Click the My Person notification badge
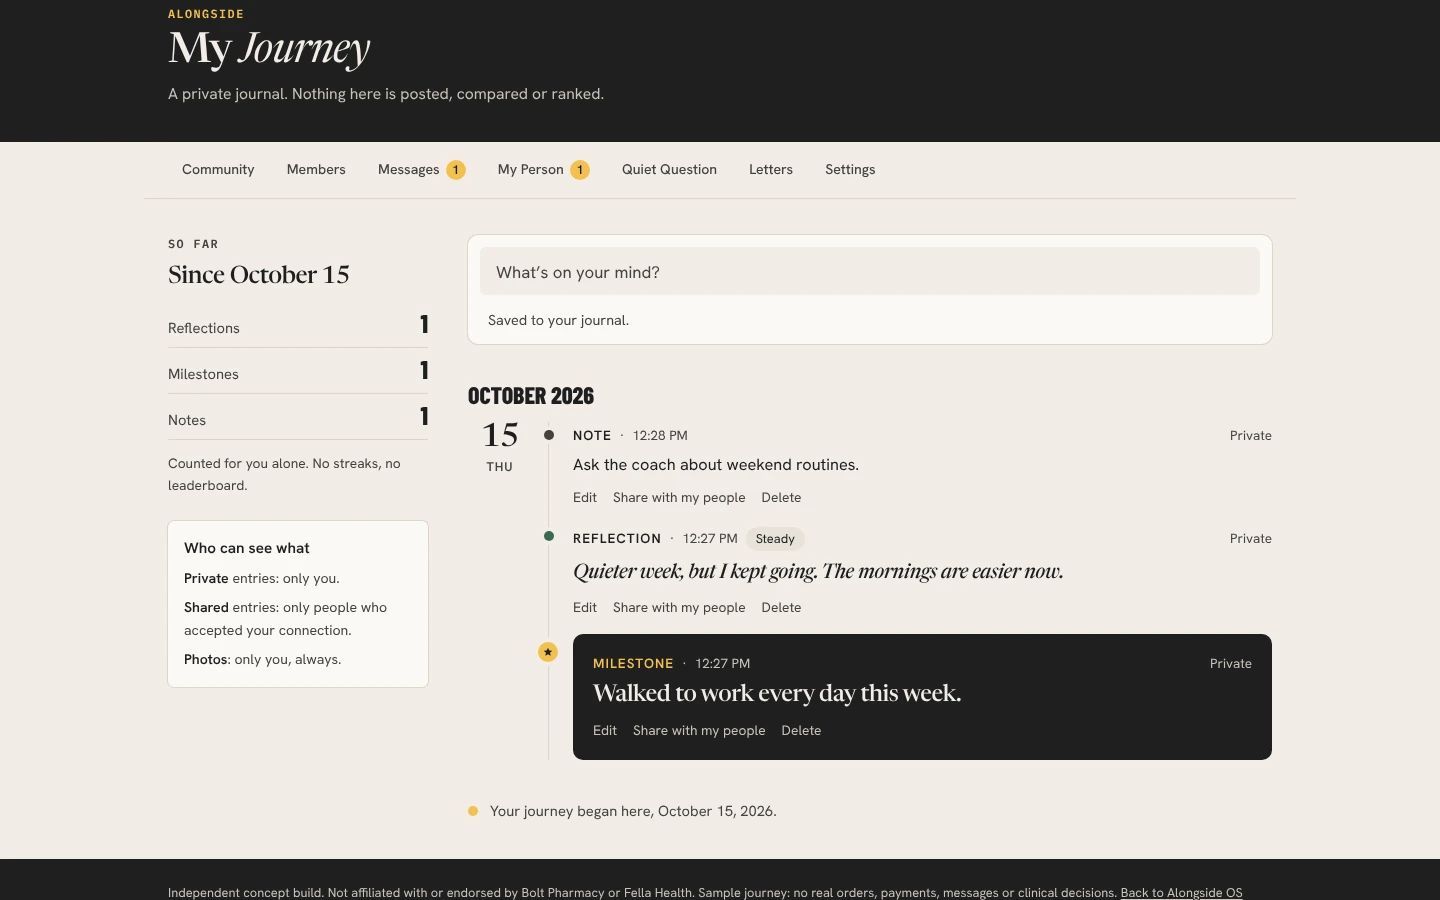This screenshot has height=900, width=1440. tap(580, 170)
